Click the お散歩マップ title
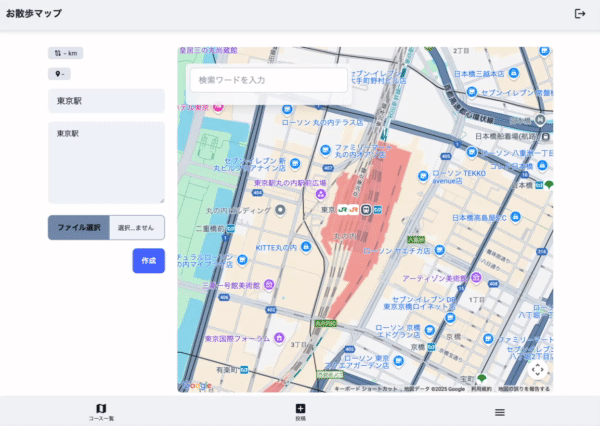600x426 pixels. (34, 13)
